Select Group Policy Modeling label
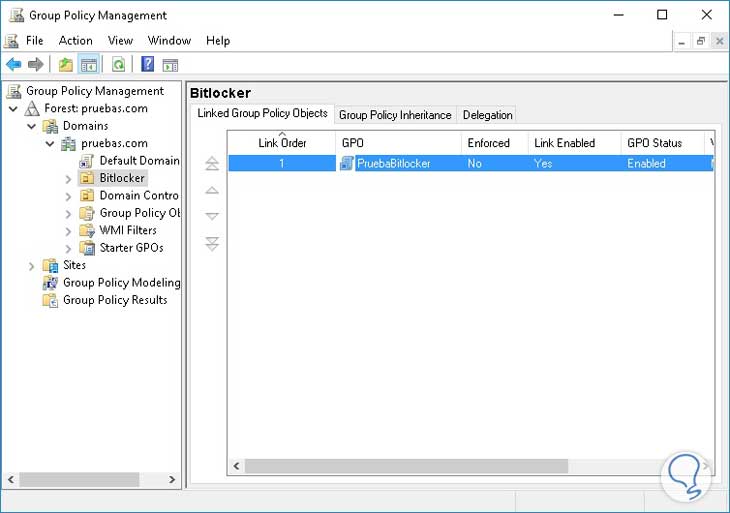This screenshot has width=730, height=513. 122,283
